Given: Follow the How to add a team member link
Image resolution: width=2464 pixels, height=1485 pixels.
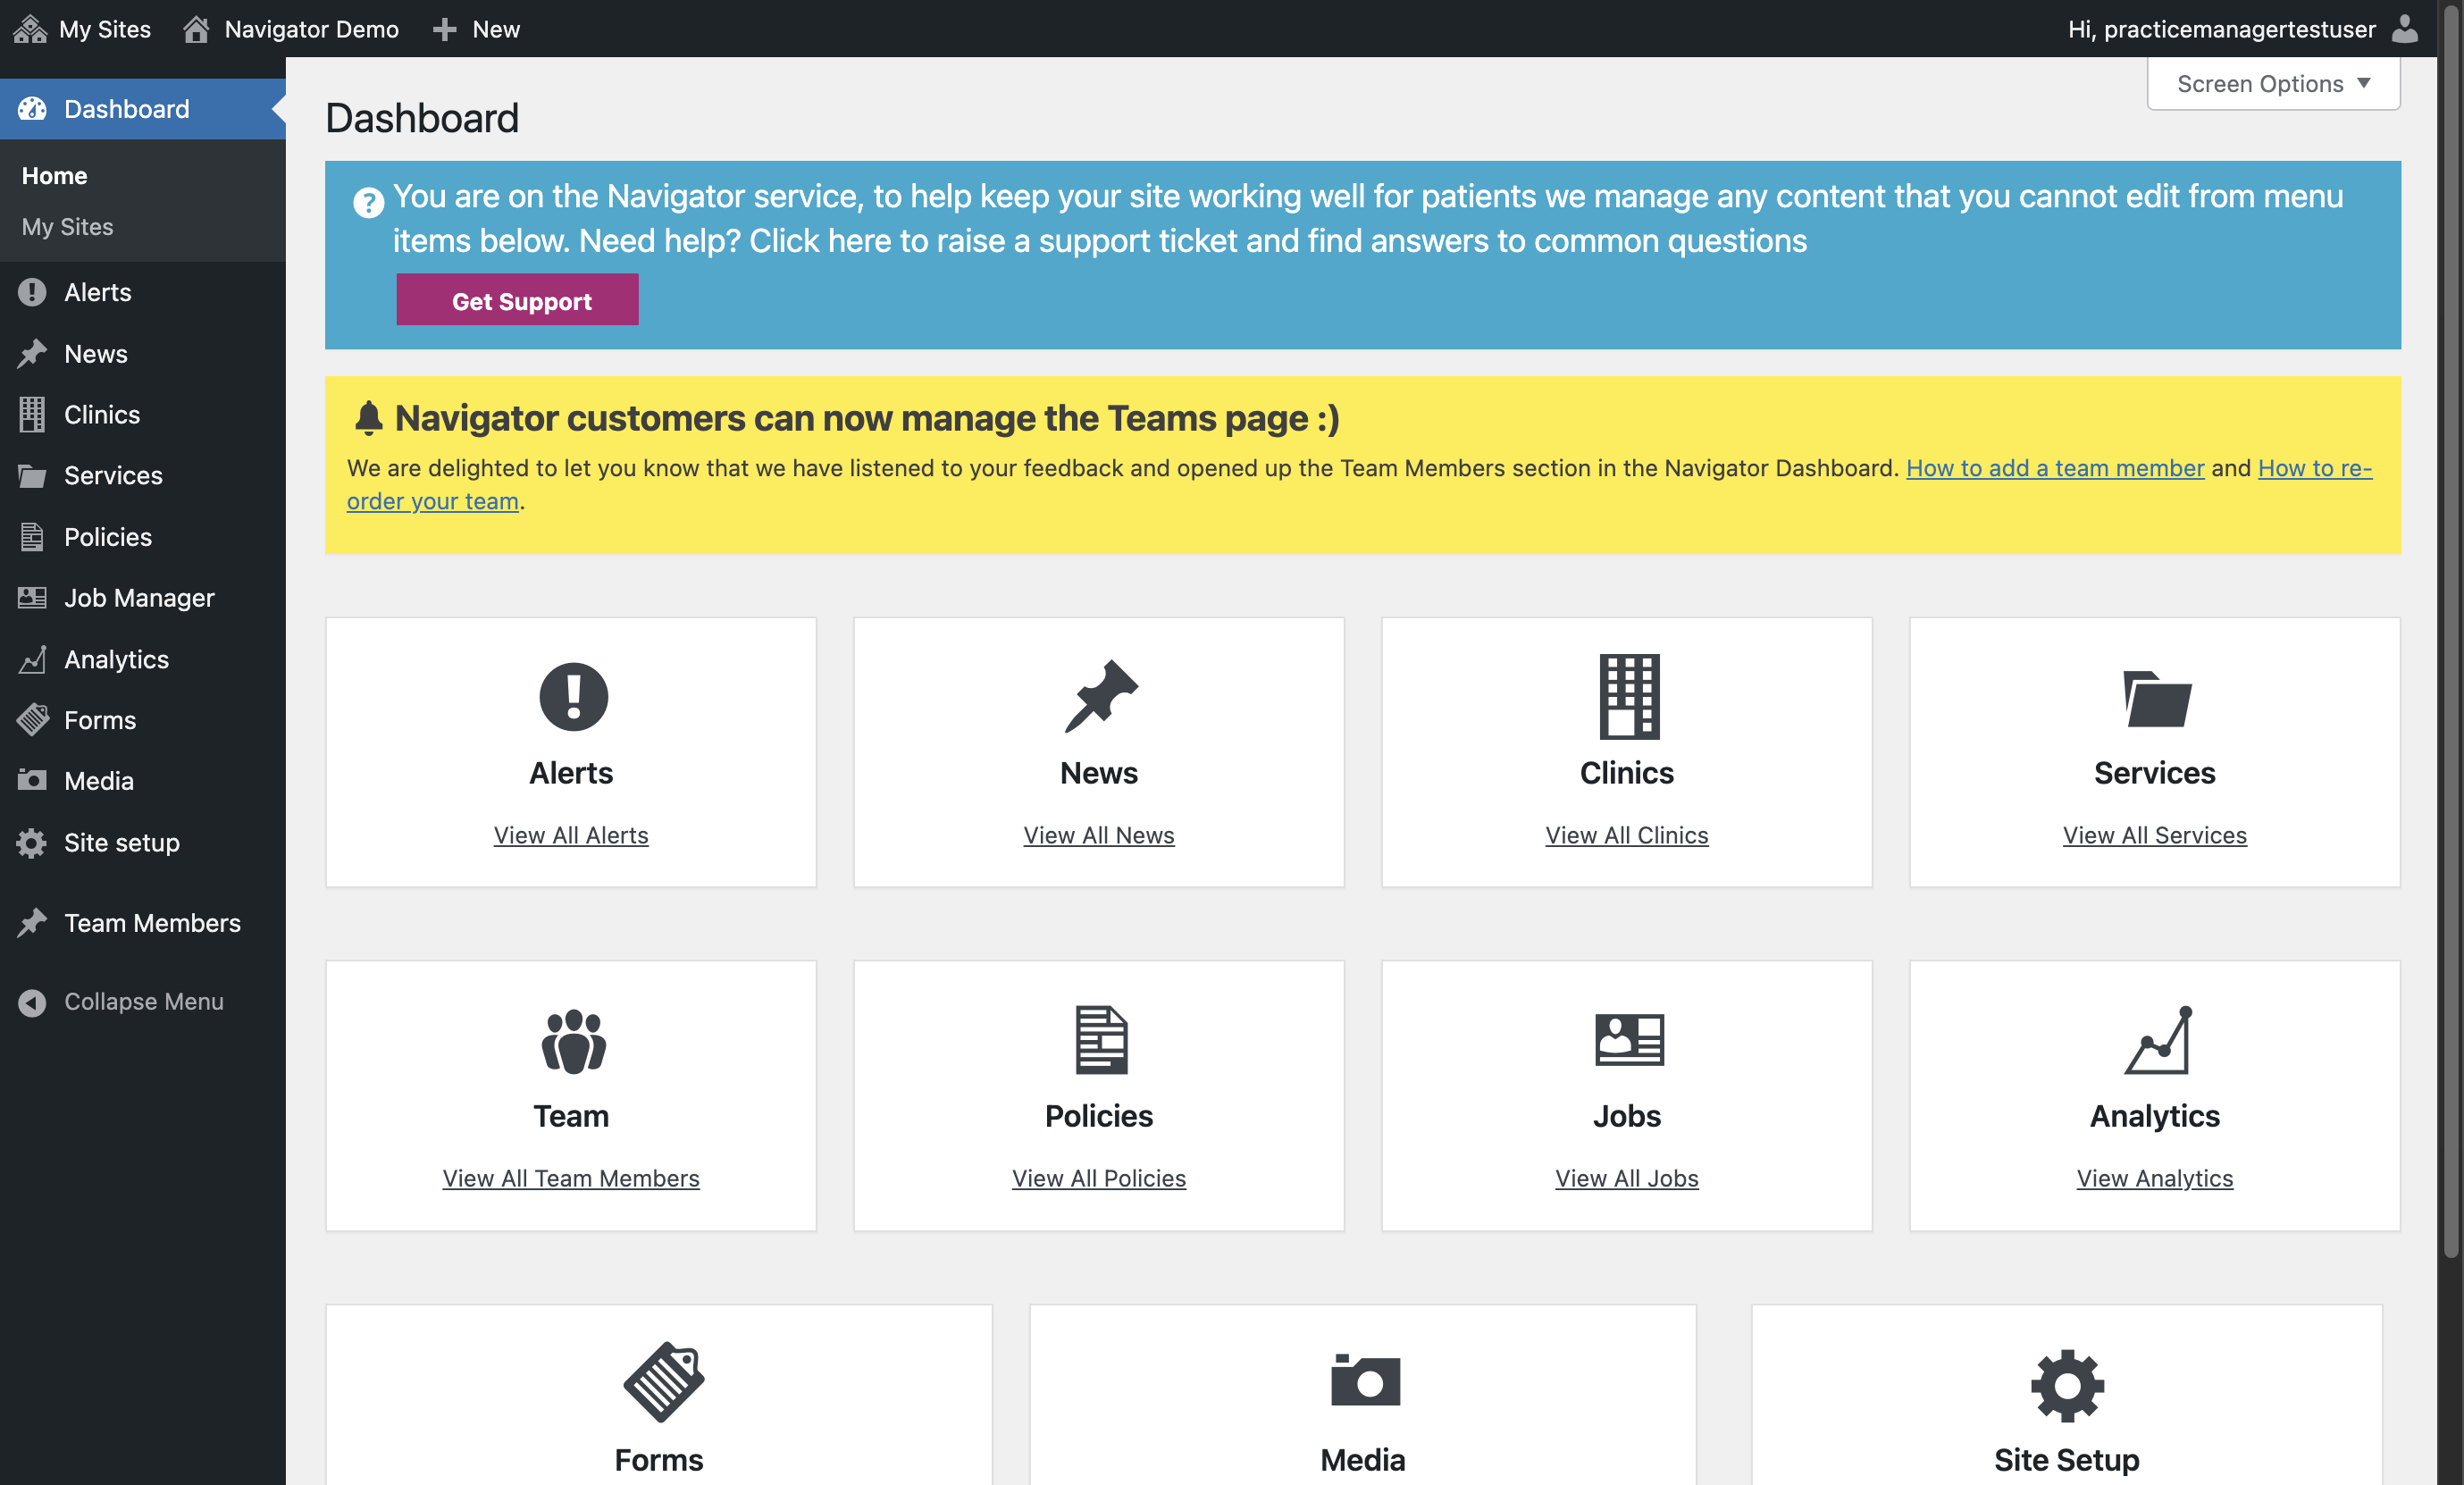Looking at the screenshot, I should (2054, 468).
